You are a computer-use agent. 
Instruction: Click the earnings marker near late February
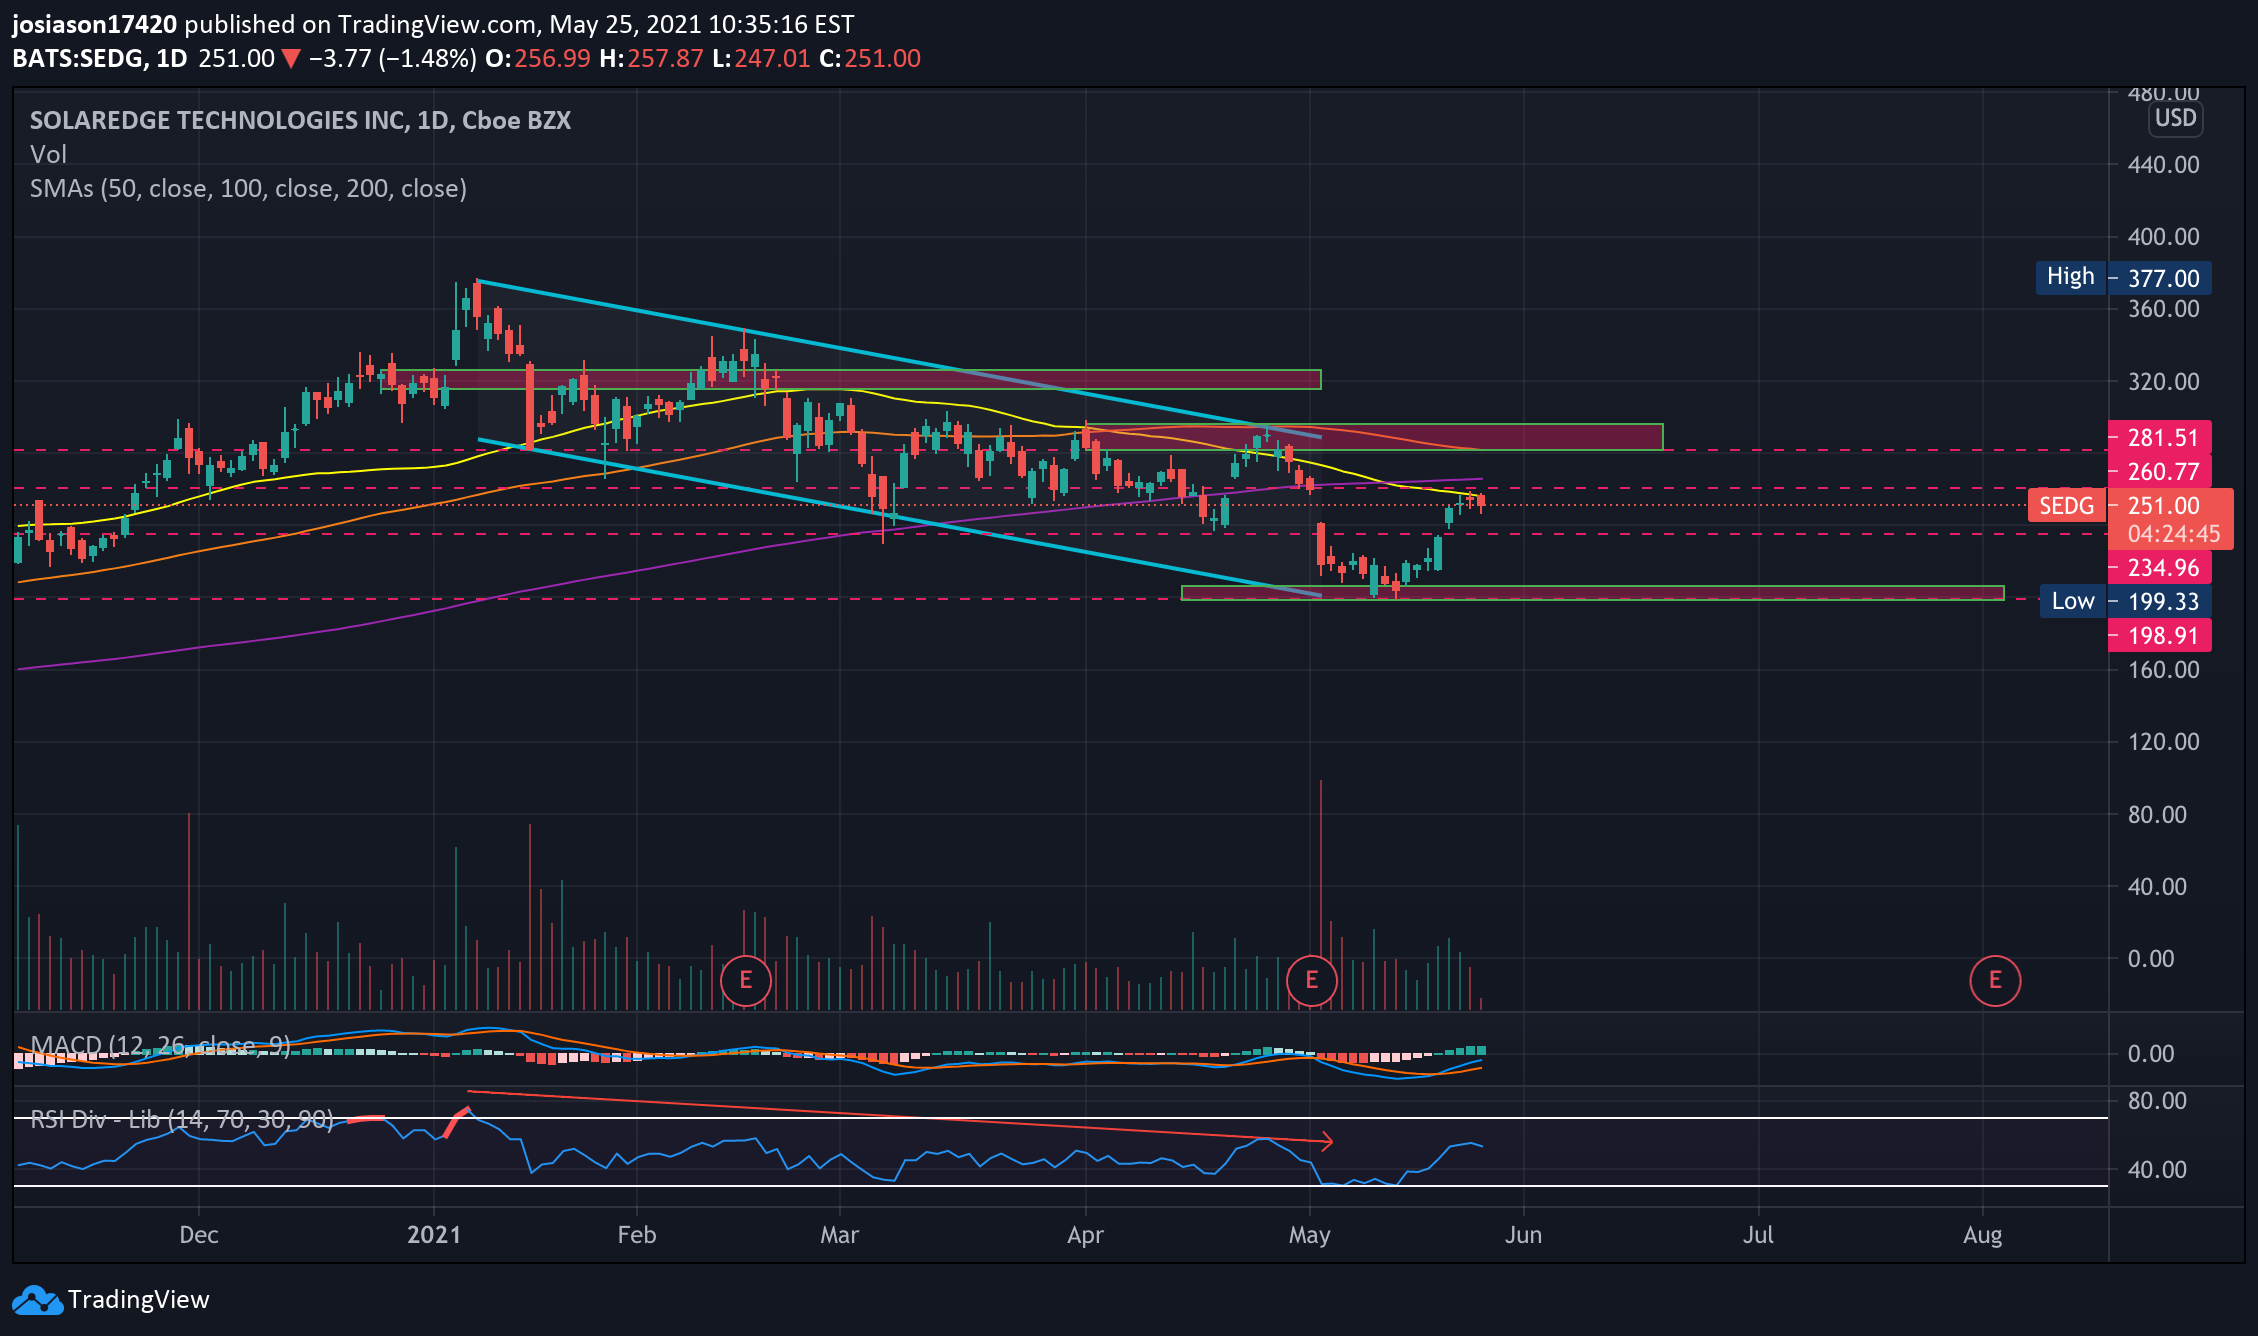click(746, 980)
